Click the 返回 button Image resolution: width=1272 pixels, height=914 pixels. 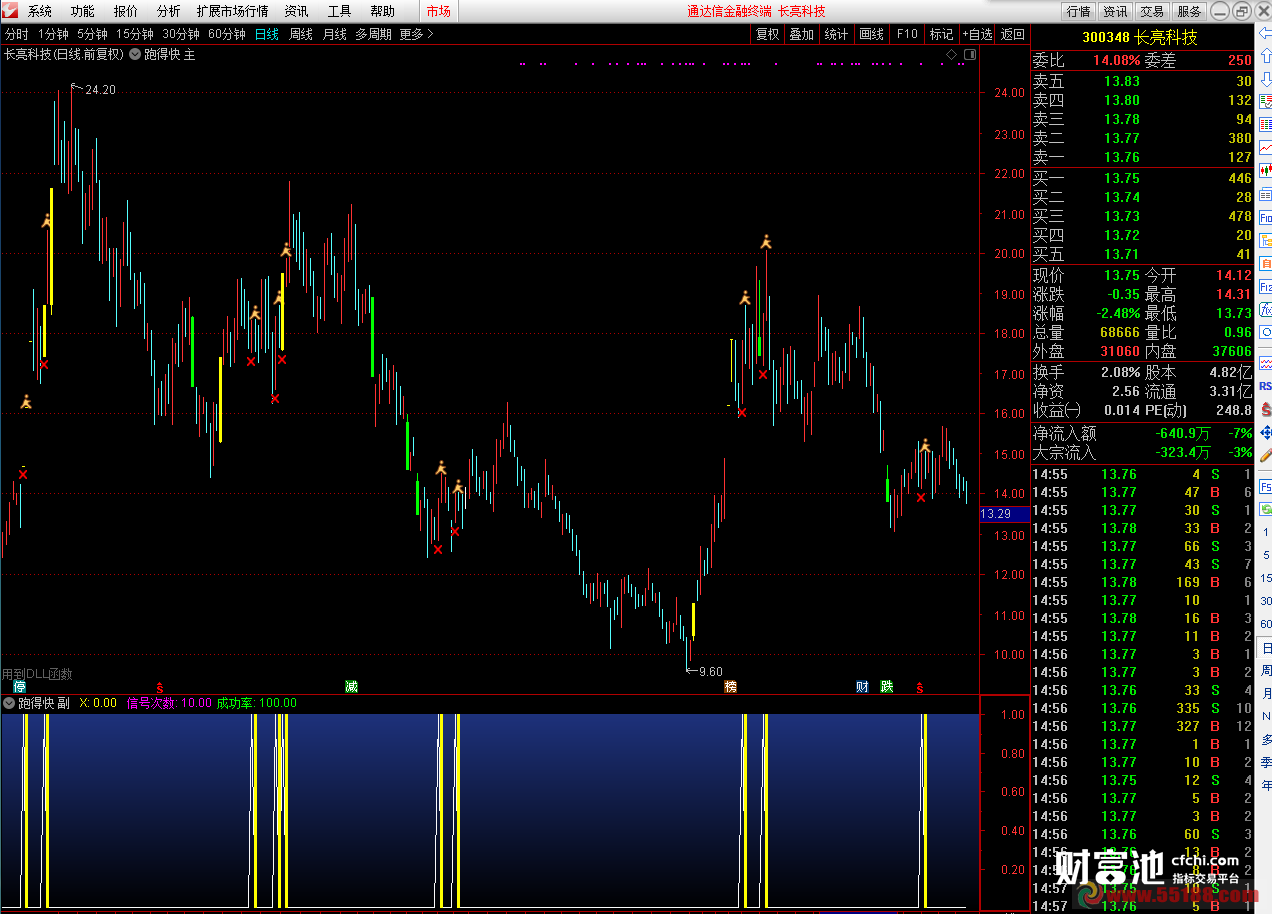[1013, 34]
